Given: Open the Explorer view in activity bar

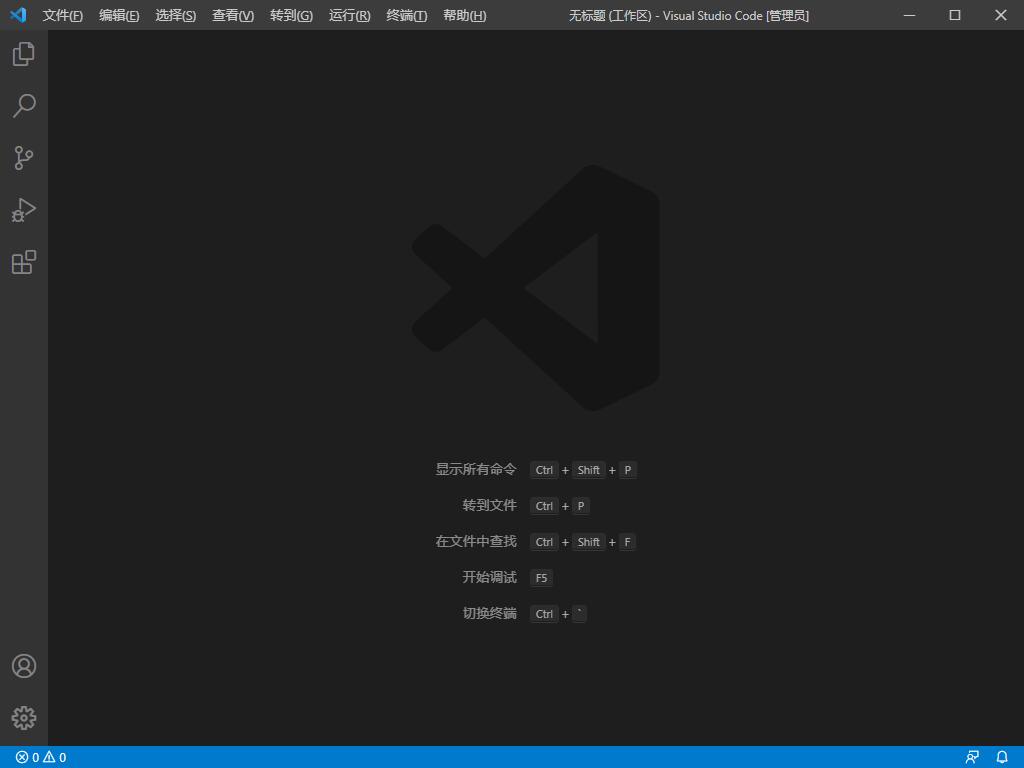Looking at the screenshot, I should click(24, 54).
